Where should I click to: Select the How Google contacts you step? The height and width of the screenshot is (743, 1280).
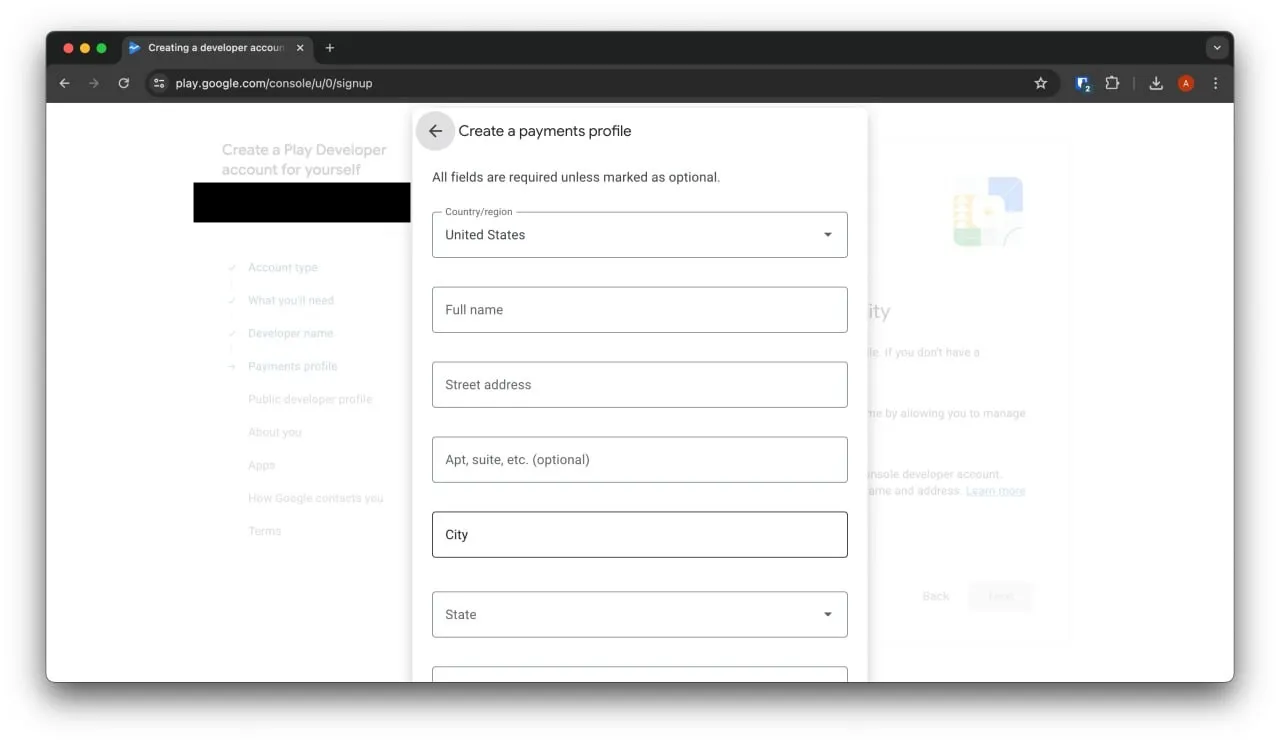pos(316,498)
